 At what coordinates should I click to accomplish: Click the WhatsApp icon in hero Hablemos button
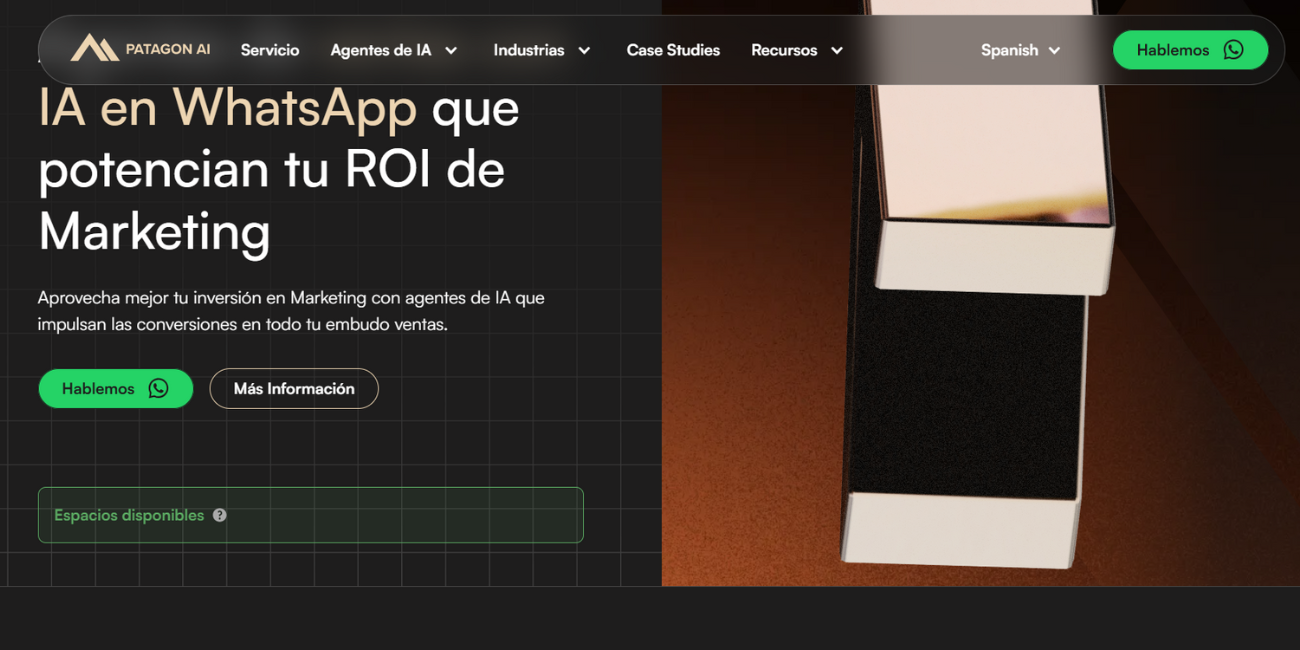[158, 388]
